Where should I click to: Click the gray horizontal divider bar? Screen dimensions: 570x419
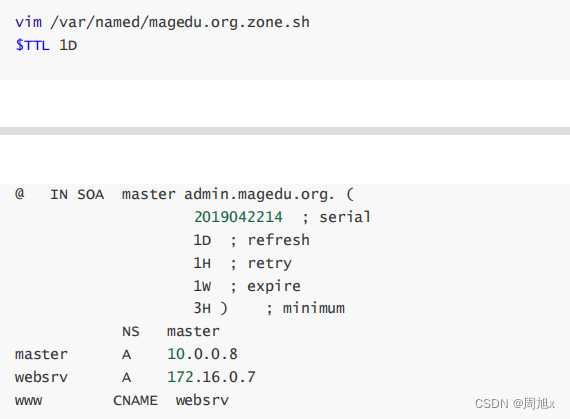click(x=285, y=131)
